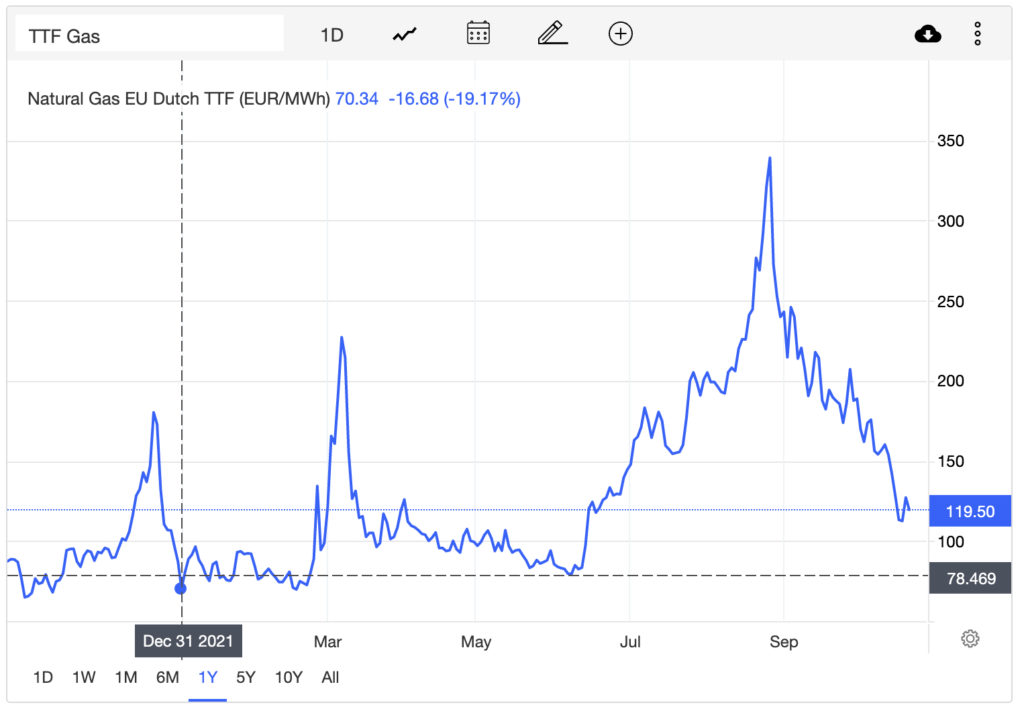
Task: Show All historical data
Action: click(330, 678)
